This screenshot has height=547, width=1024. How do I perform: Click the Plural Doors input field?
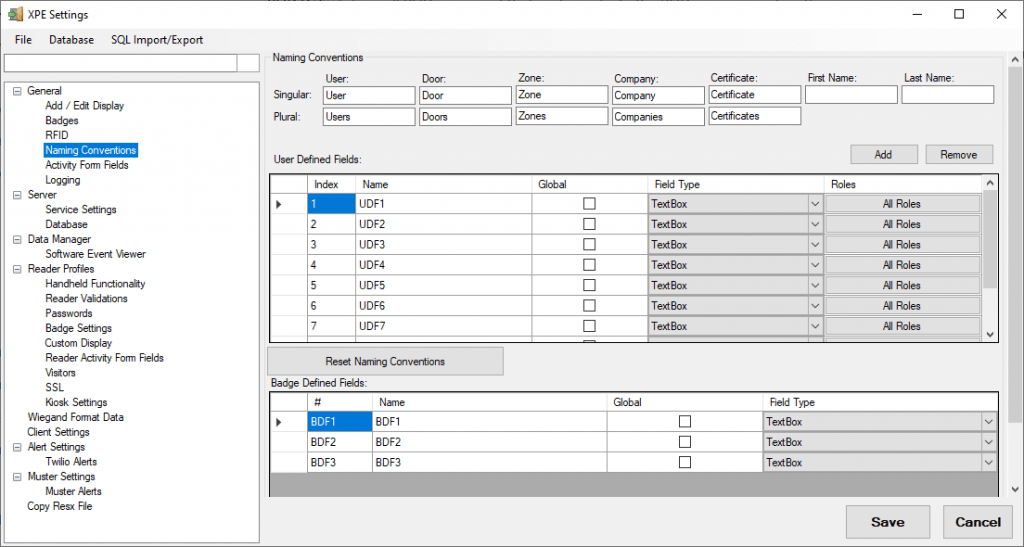[x=465, y=117]
